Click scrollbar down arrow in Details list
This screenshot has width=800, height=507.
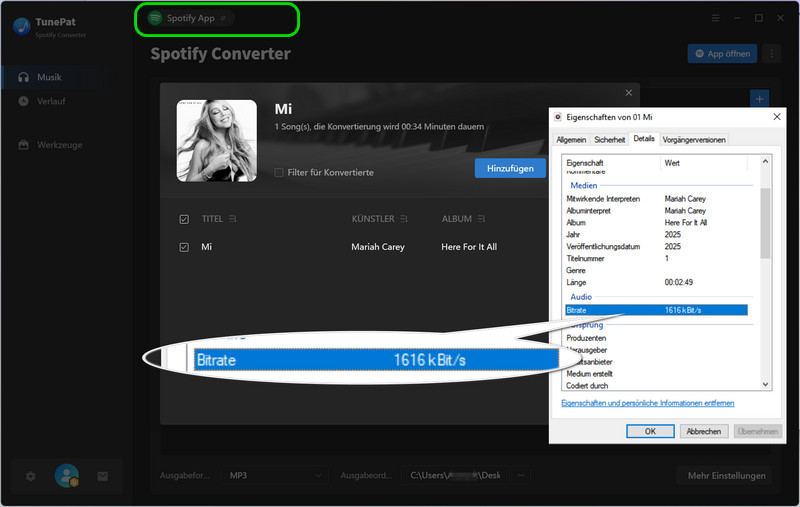point(765,384)
